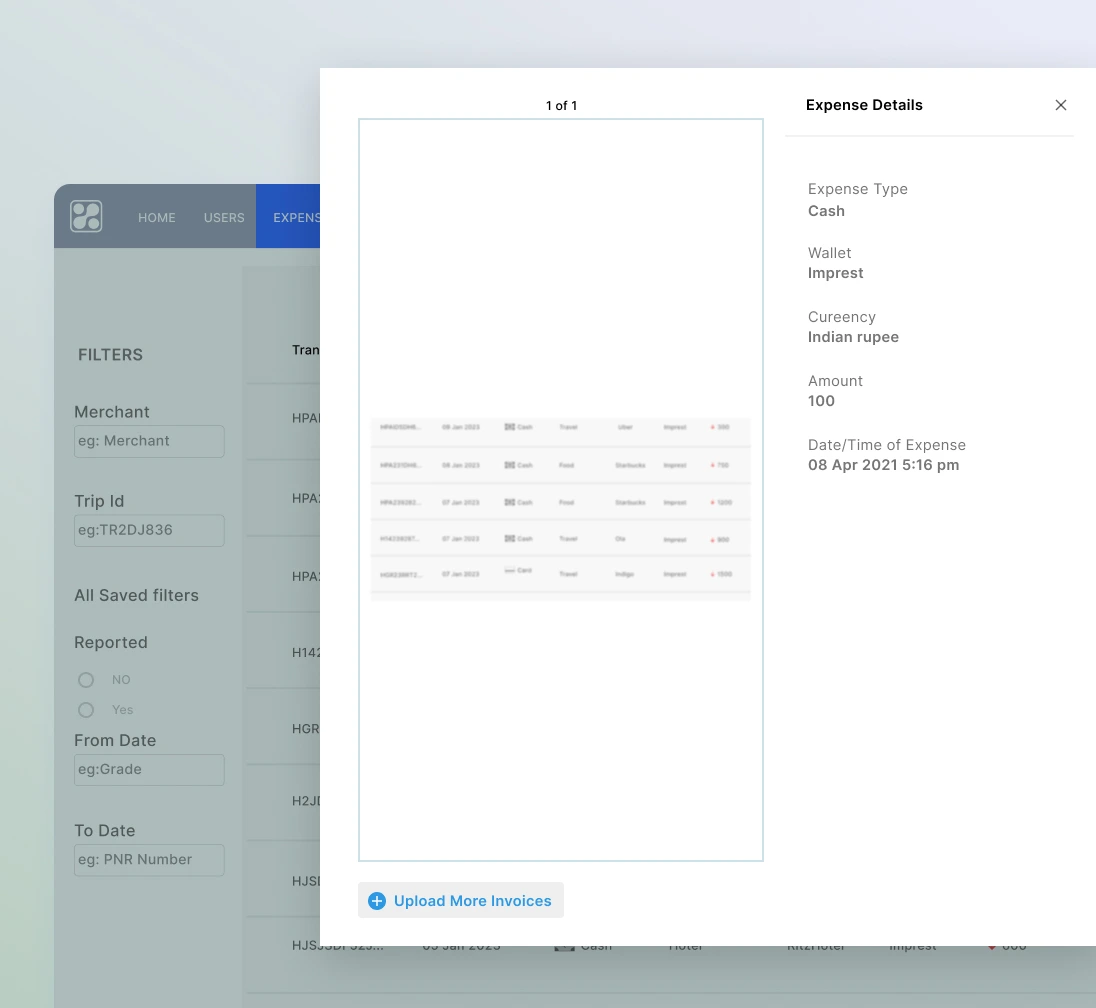Screen dimensions: 1096x1008
Task: Focus the Merchant filter field
Action: [149, 441]
